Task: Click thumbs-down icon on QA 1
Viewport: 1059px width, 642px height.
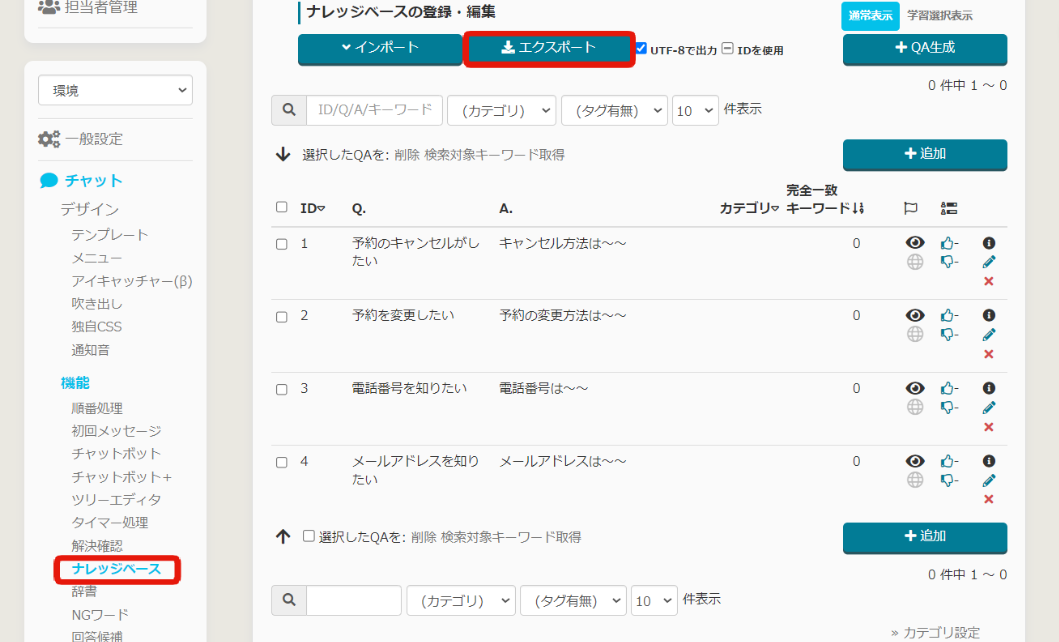Action: (948, 262)
